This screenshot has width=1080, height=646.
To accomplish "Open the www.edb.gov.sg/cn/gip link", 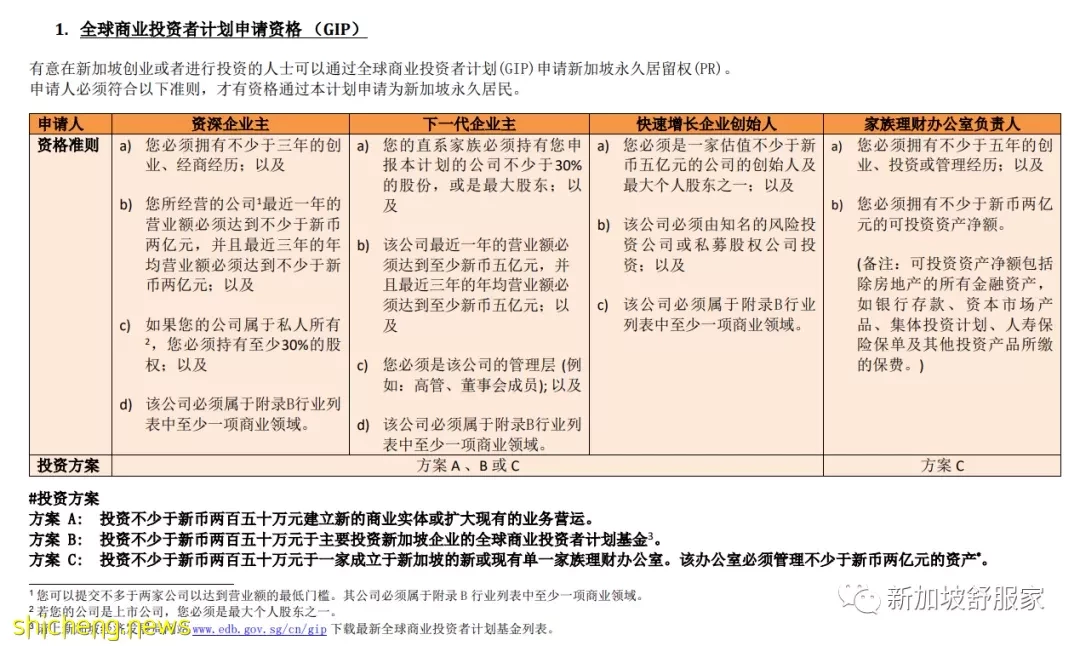I will [259, 629].
